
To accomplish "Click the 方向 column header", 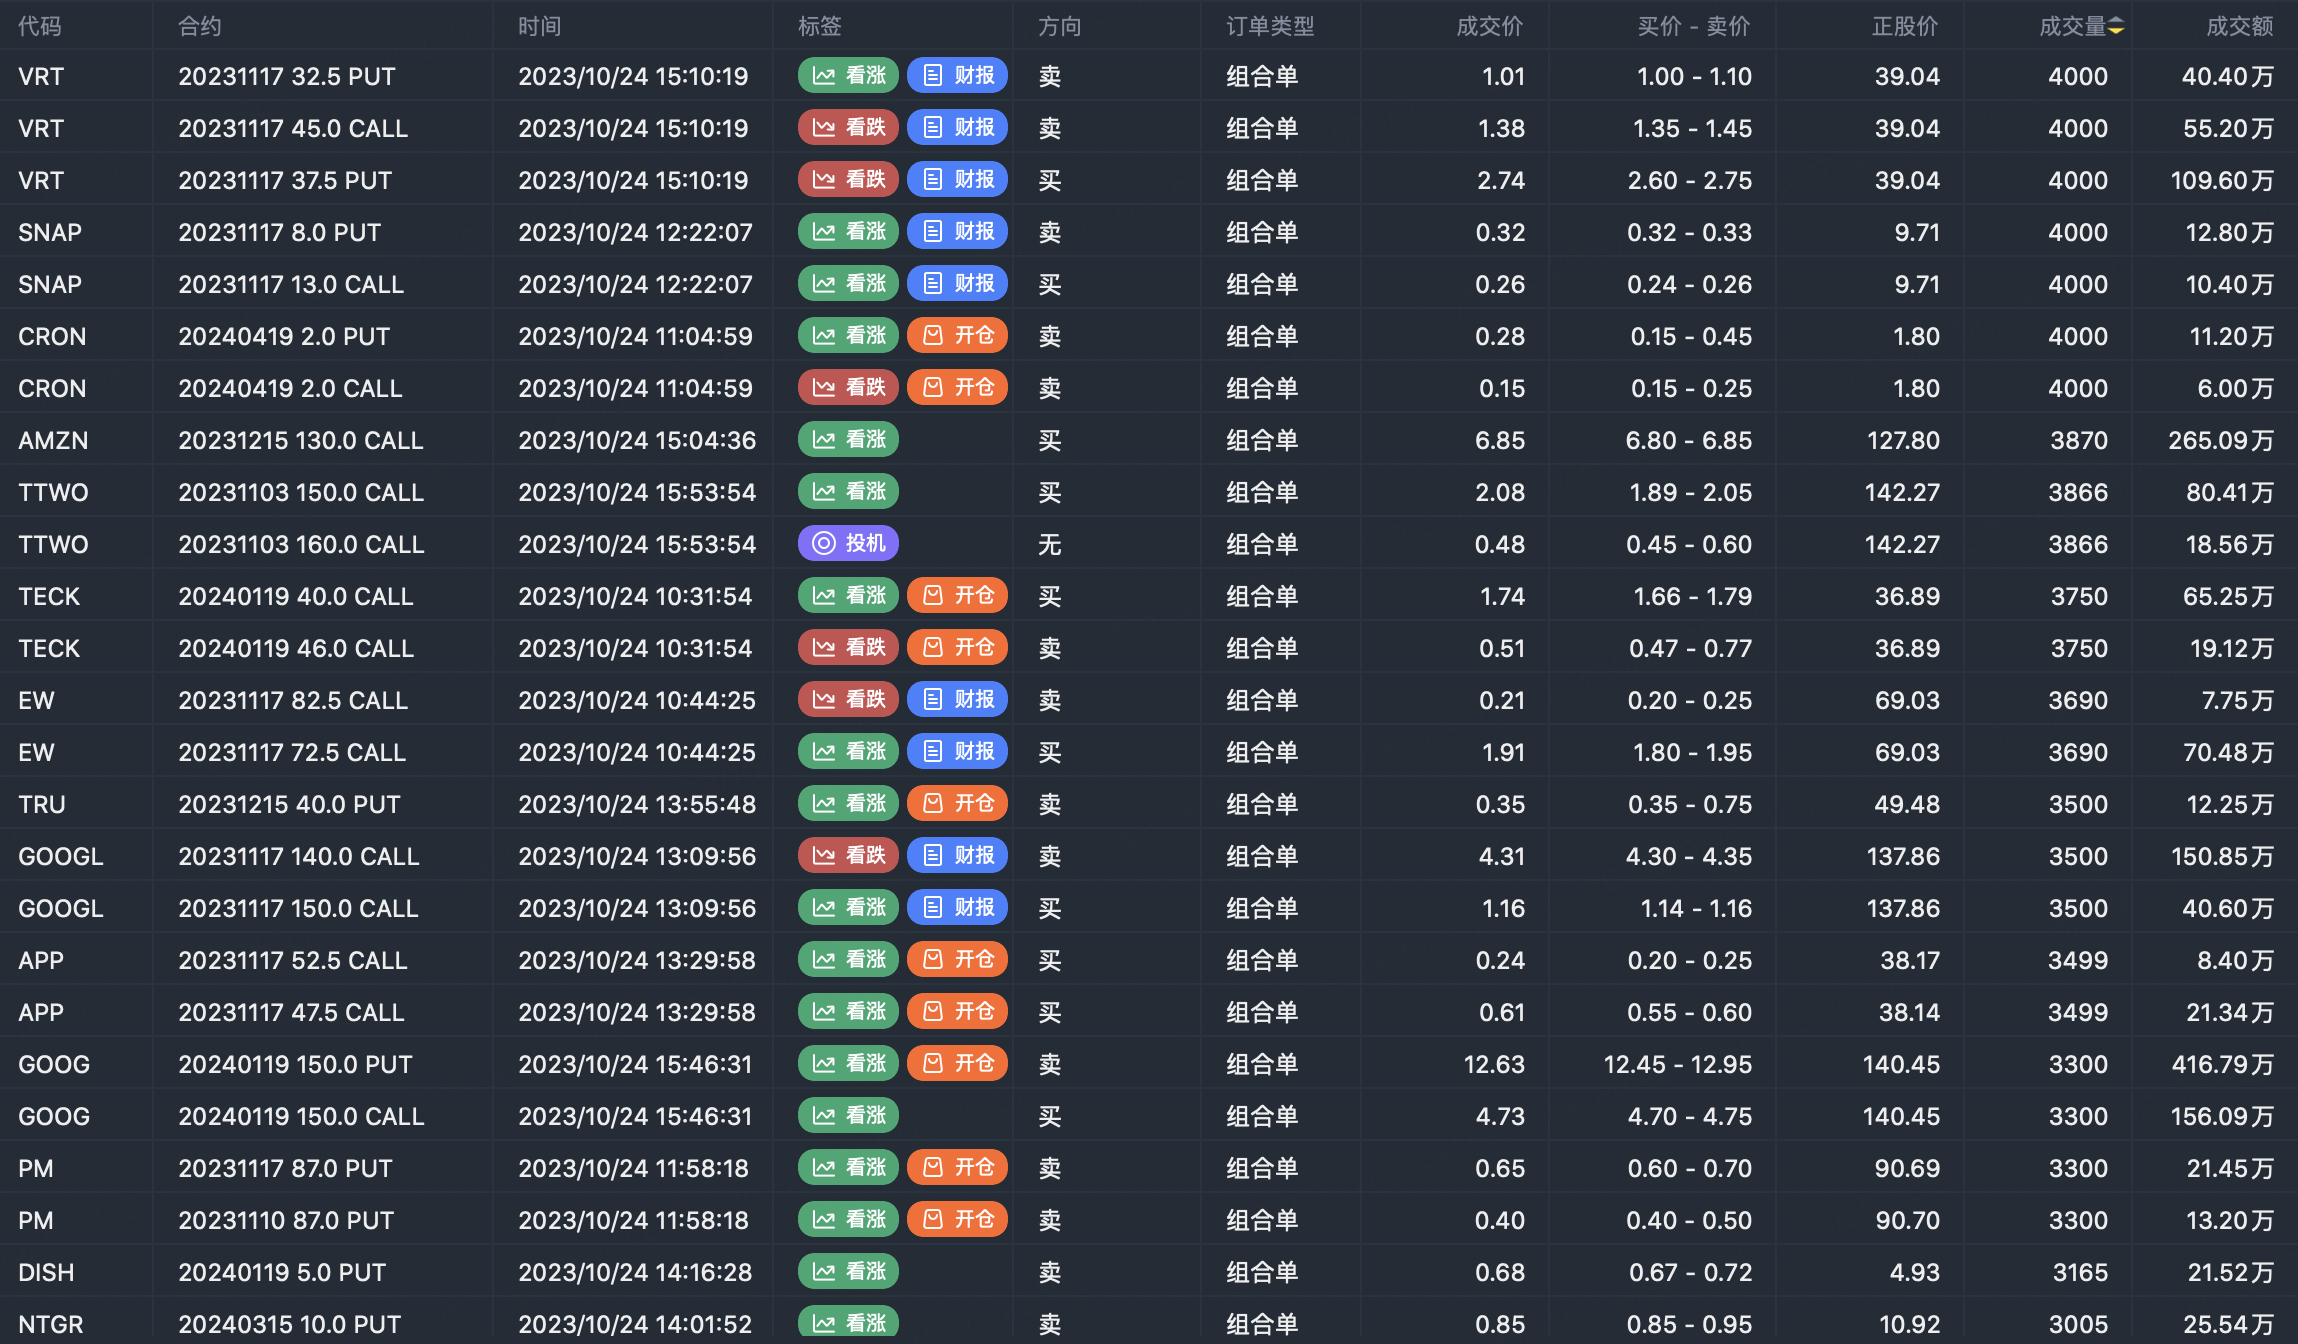I will click(1060, 27).
